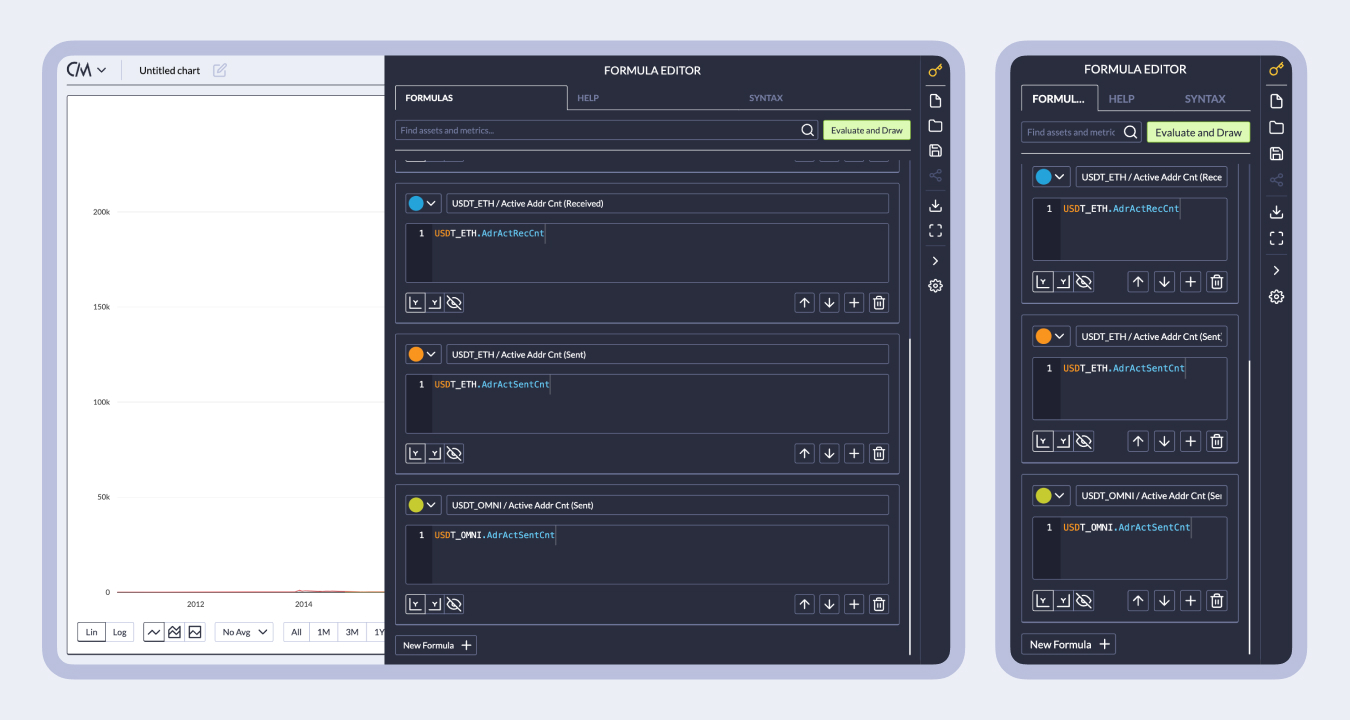
Task: Delete the USDT_OMNI formula with the trash icon
Action: 878,603
